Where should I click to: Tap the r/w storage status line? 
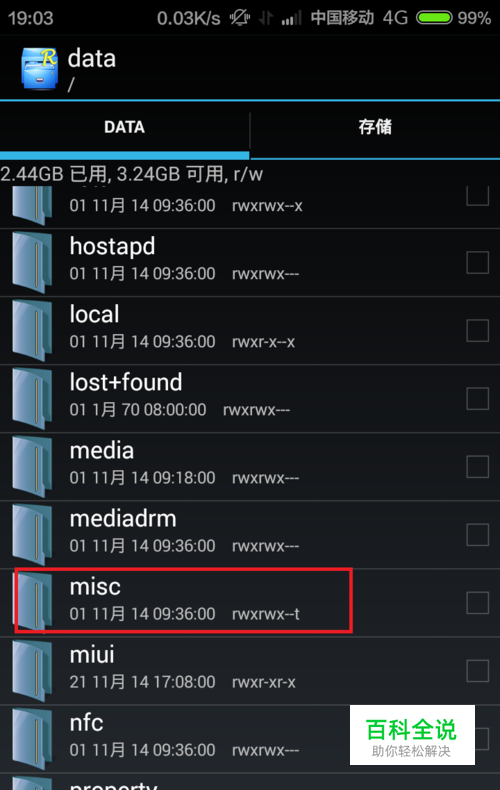(132, 174)
